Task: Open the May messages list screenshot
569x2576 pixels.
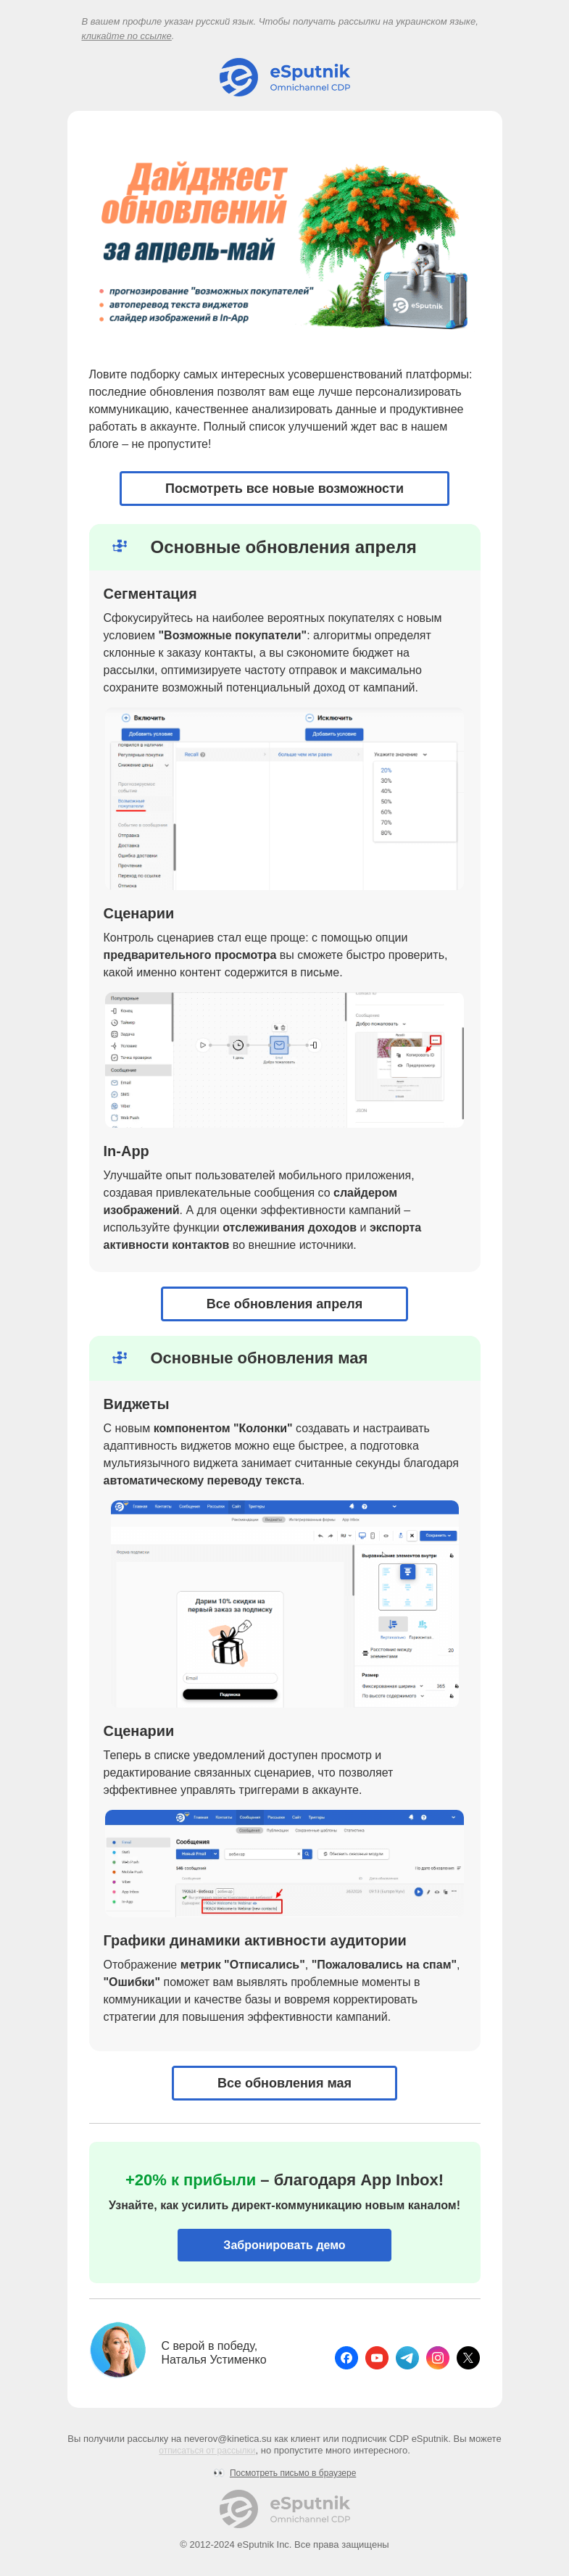Action: point(284,1863)
